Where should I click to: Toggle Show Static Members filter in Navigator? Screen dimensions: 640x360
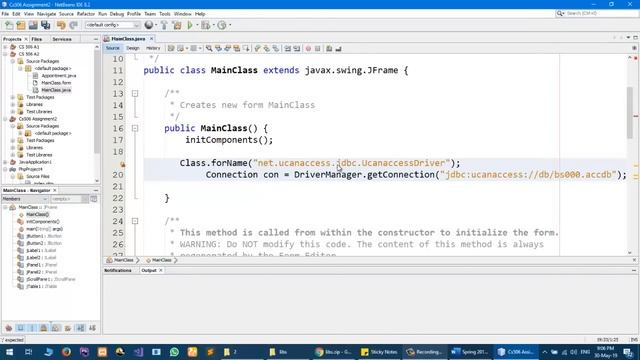point(32,328)
